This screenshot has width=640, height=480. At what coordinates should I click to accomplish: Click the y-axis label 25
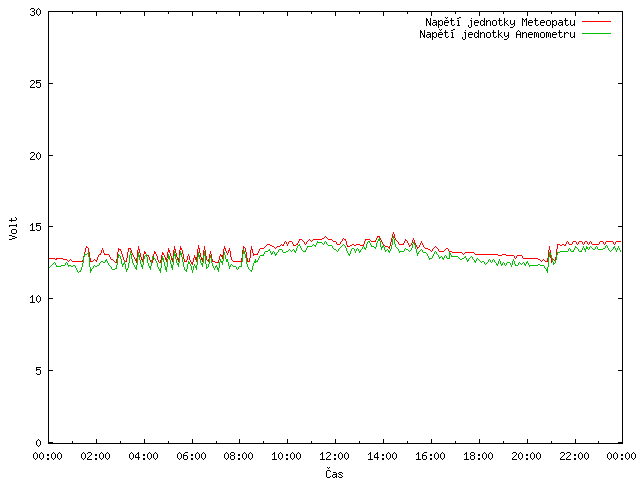36,84
